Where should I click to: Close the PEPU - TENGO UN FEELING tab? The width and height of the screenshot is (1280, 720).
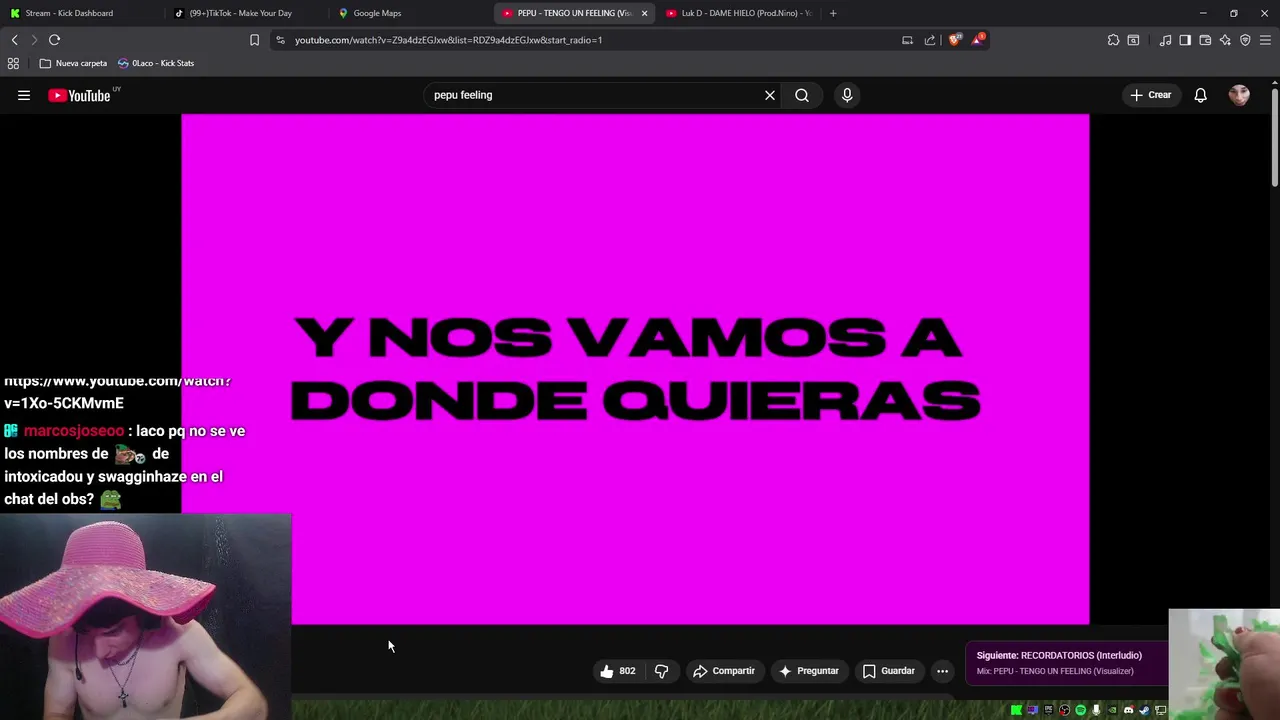click(x=644, y=13)
